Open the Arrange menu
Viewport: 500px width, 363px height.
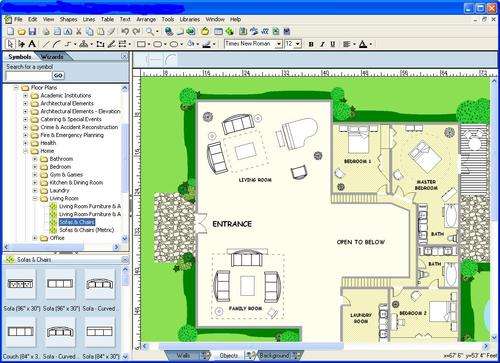pos(146,19)
